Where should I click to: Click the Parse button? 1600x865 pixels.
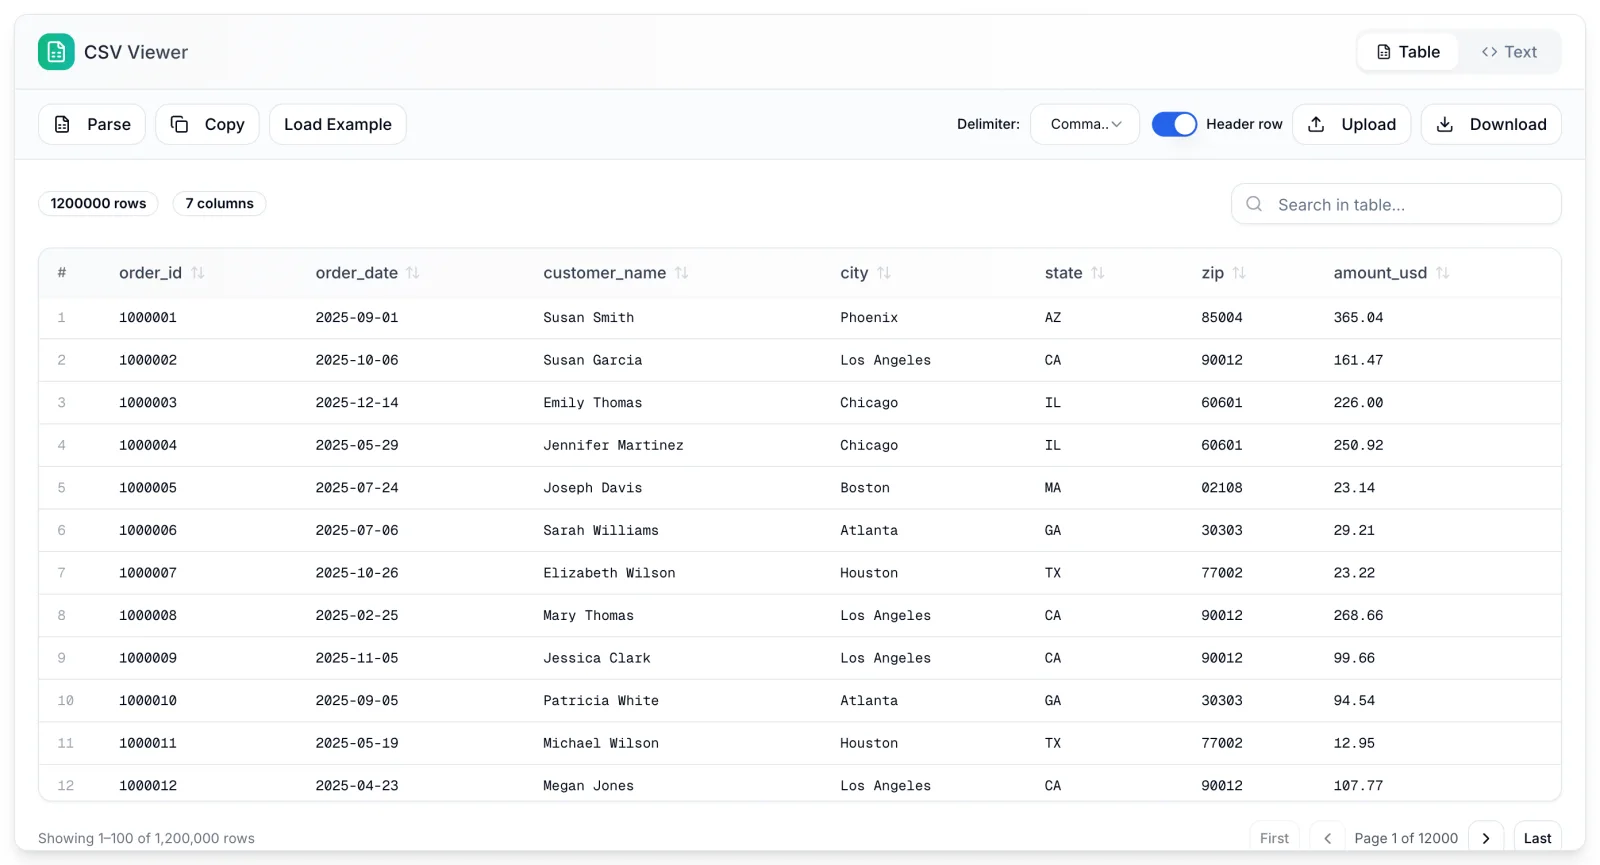pyautogui.click(x=92, y=124)
